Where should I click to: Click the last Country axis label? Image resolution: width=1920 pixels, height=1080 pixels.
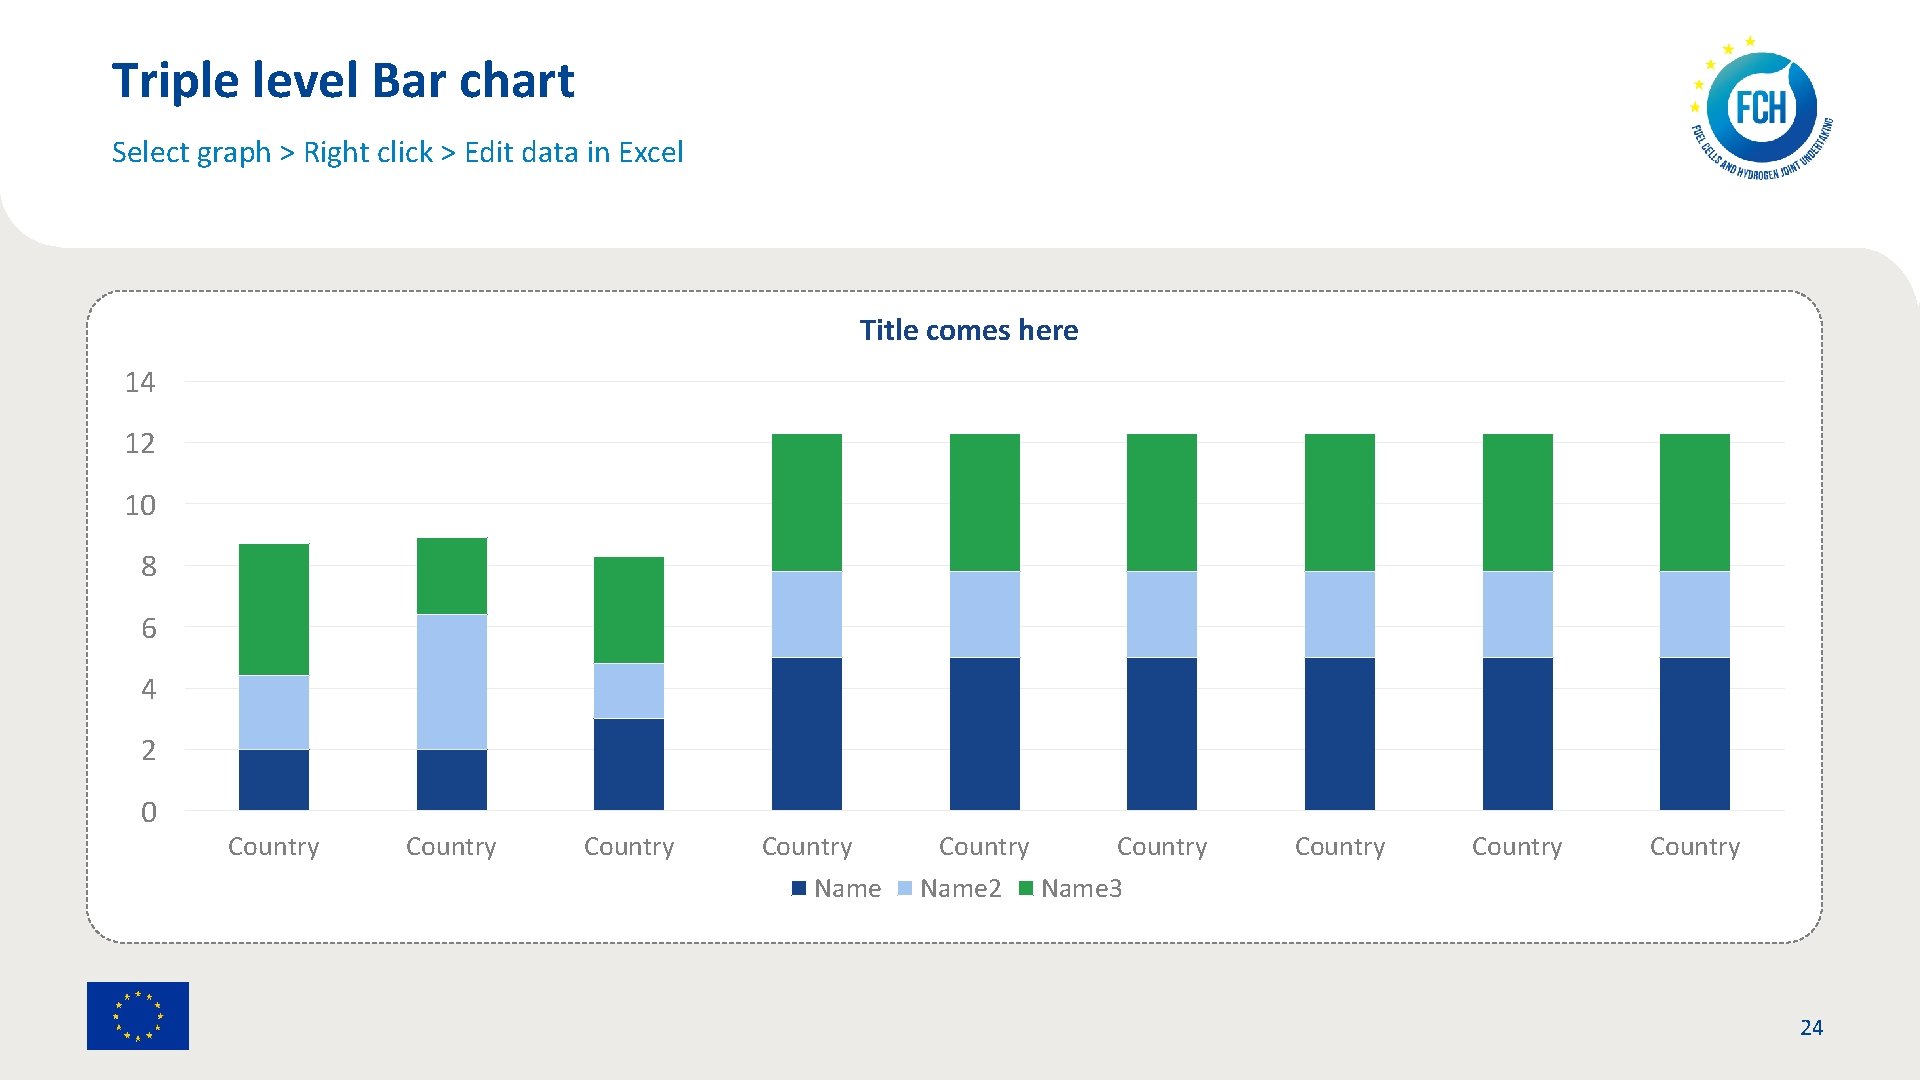click(1694, 846)
